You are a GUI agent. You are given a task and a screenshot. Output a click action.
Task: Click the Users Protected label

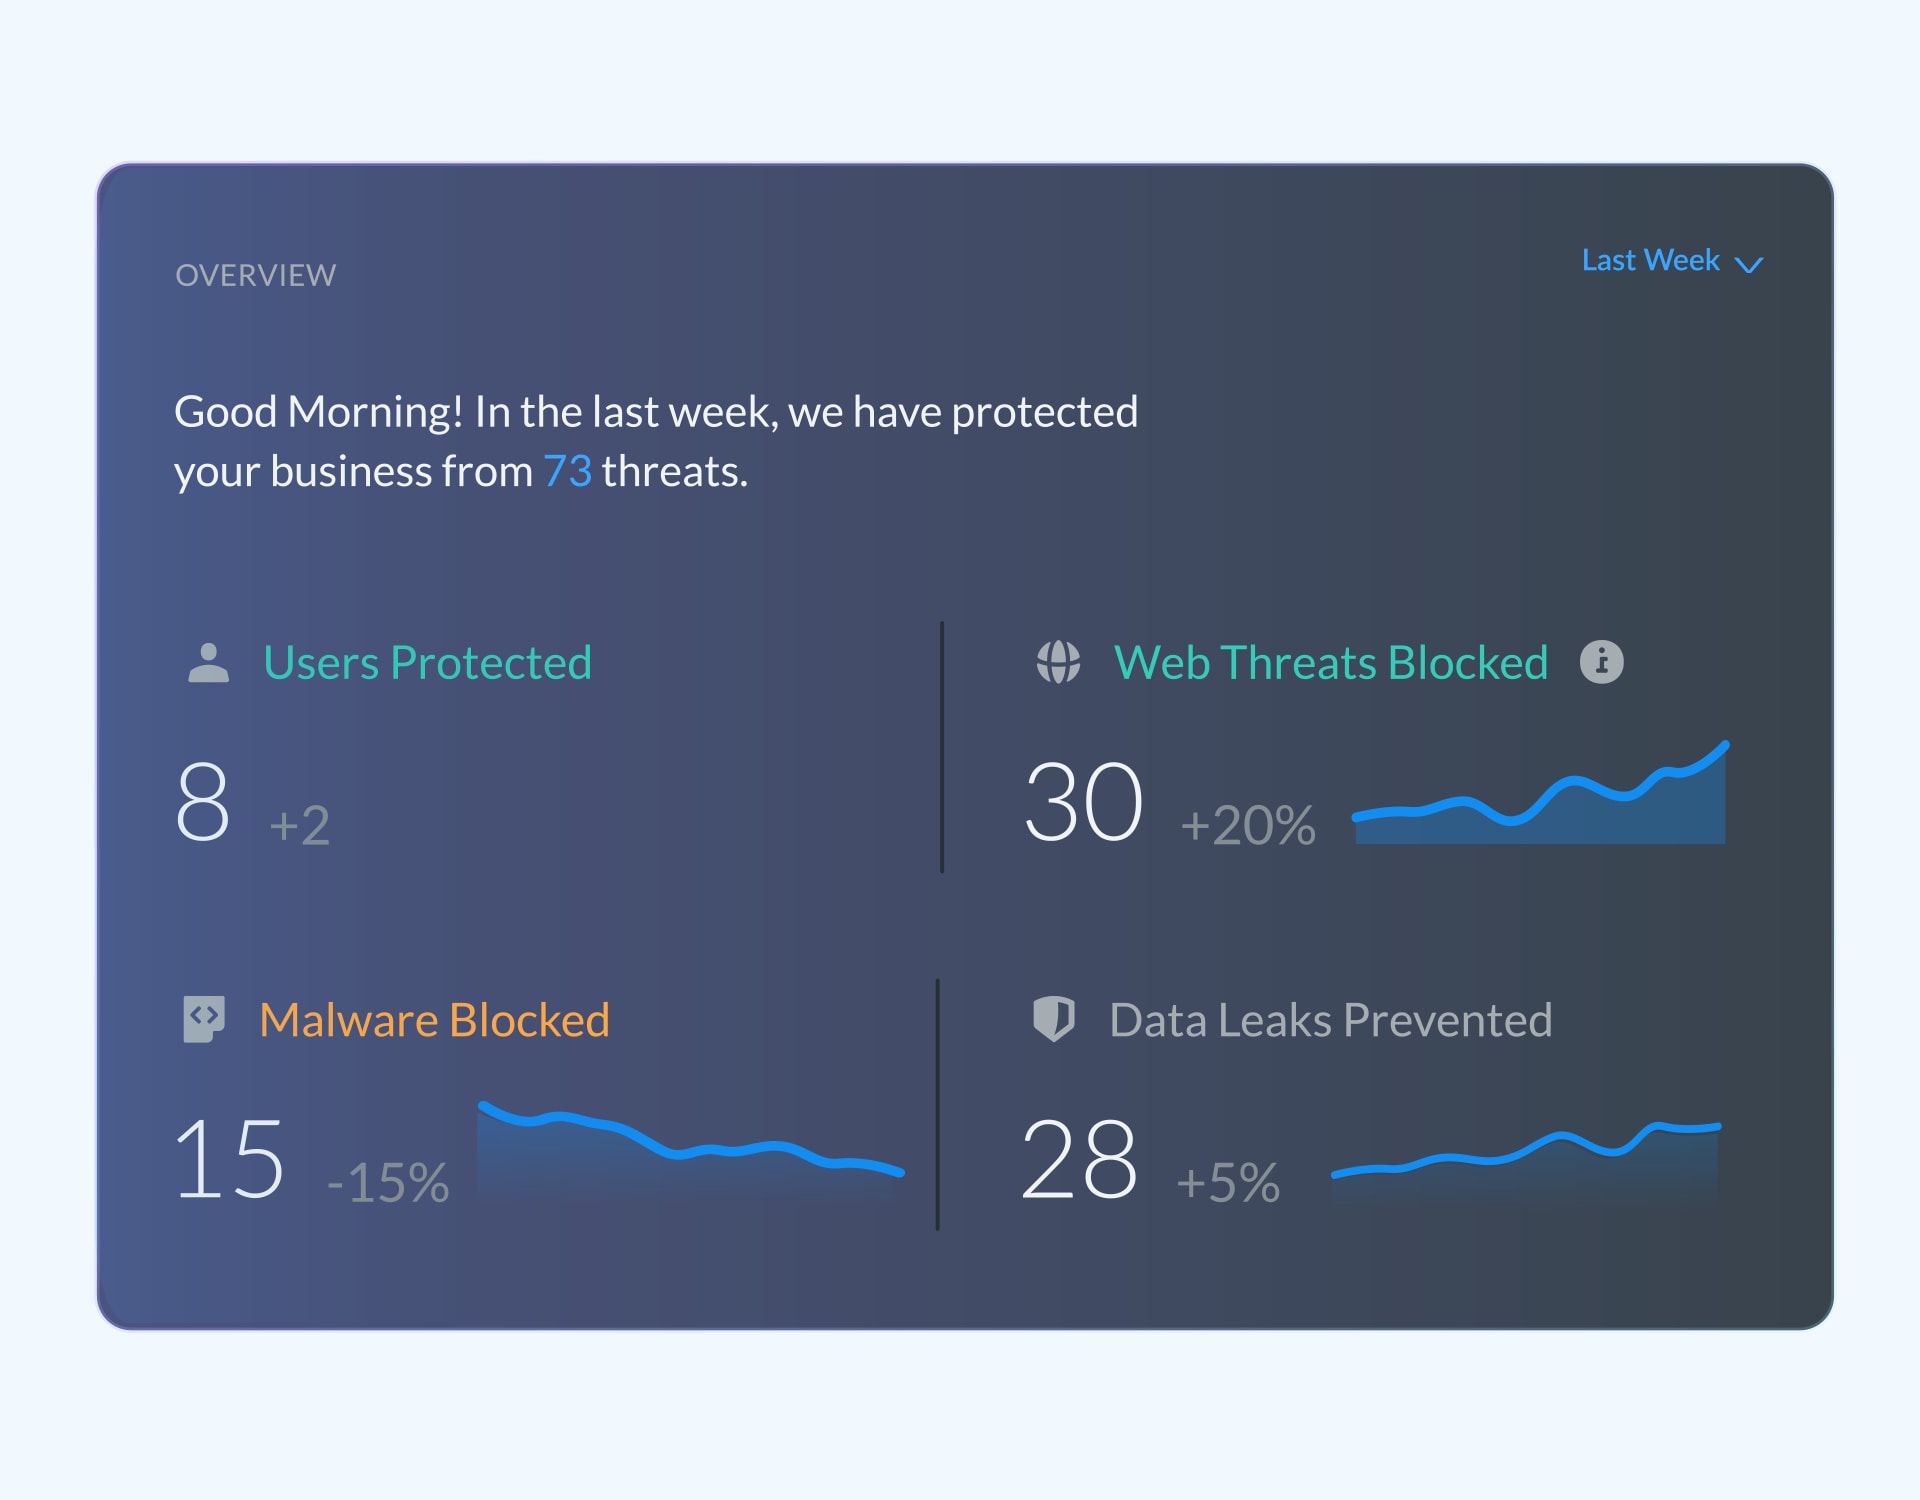point(427,662)
